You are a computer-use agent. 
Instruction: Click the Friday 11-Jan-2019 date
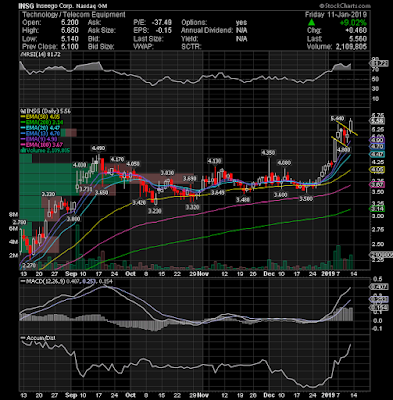pos(336,15)
